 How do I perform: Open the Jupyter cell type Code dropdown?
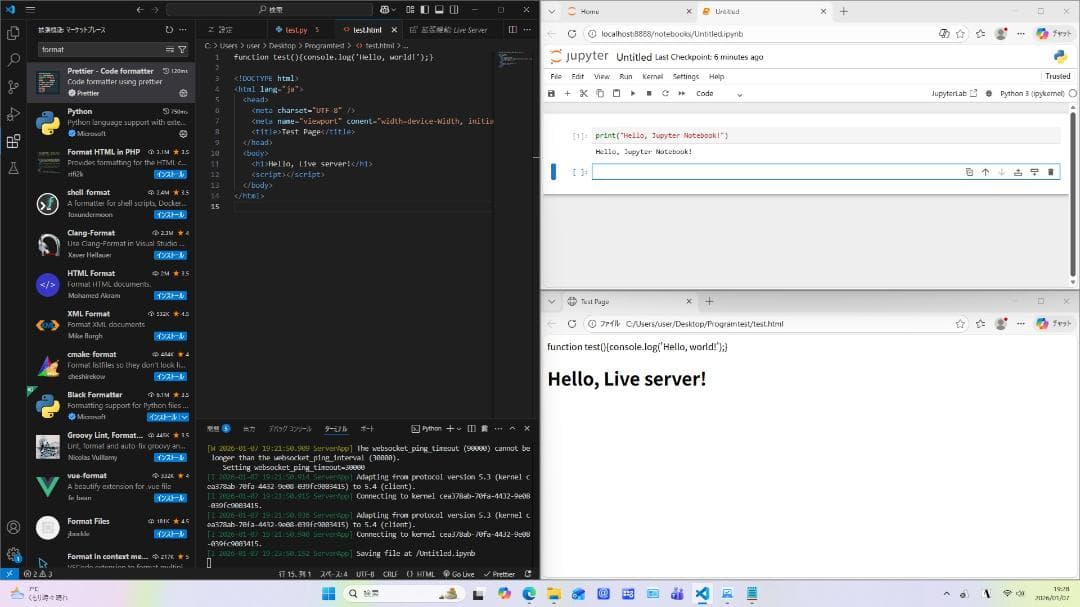click(719, 93)
